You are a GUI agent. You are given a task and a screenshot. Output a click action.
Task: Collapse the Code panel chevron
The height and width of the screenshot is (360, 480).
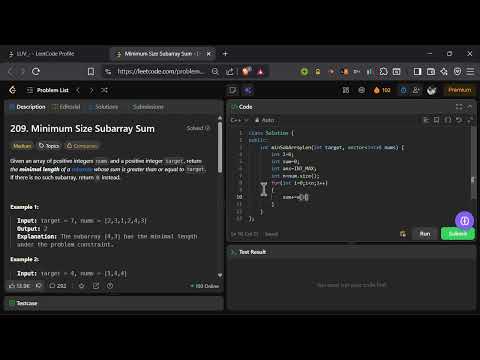[x=470, y=107]
